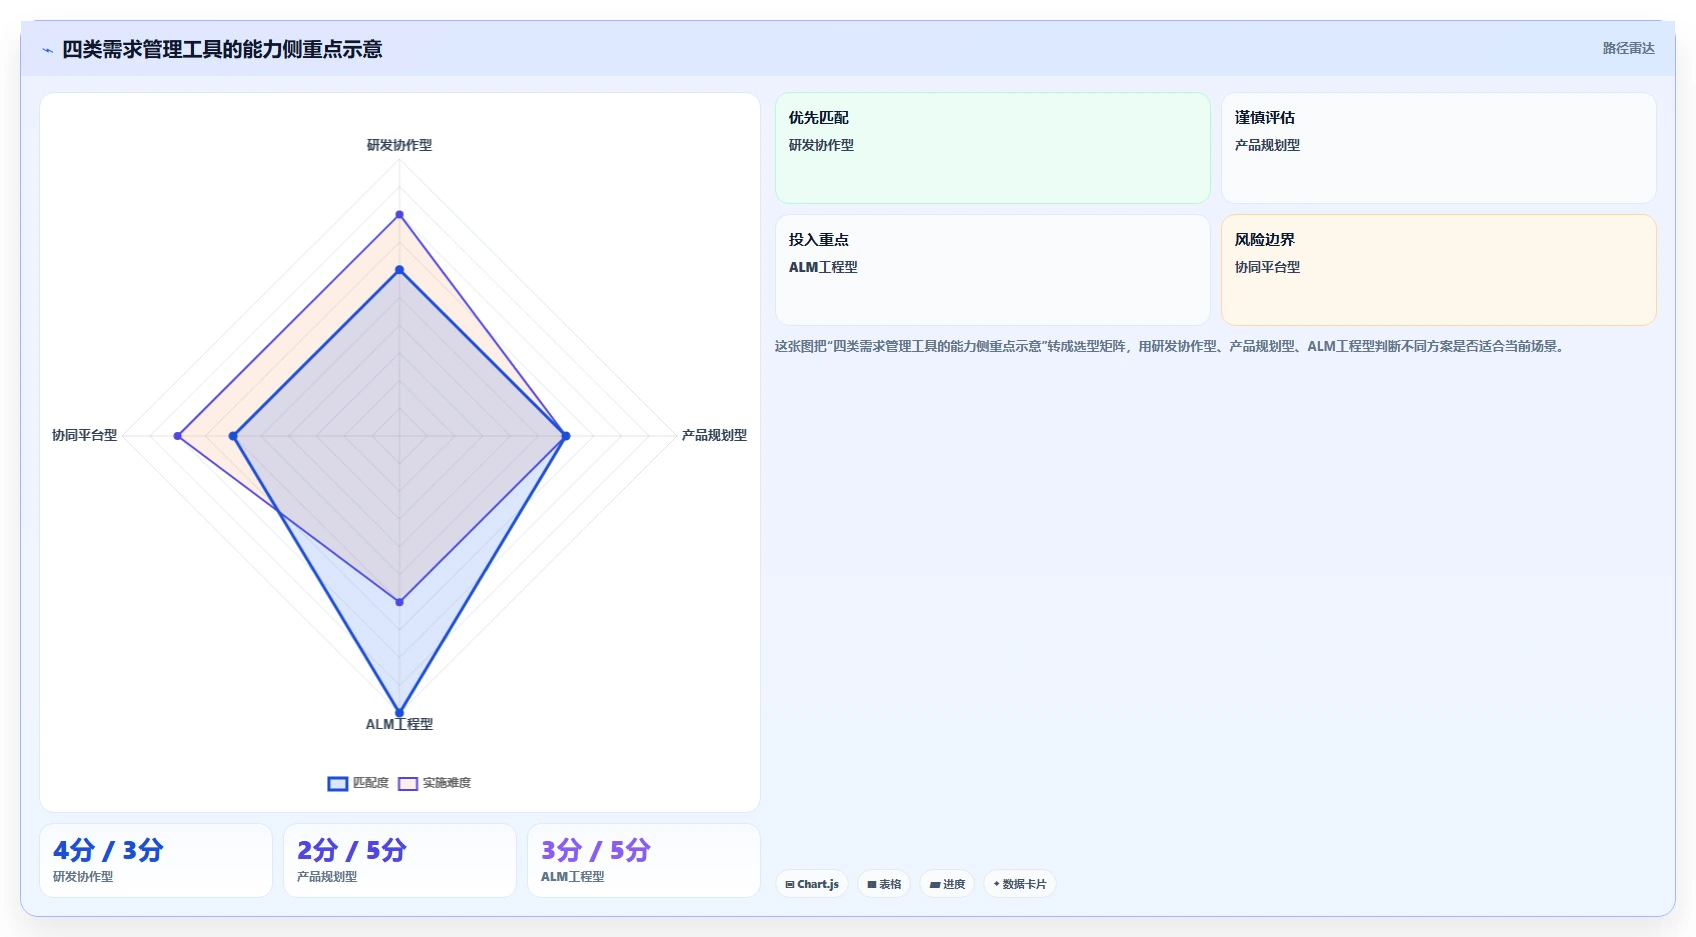Select the 3分 / 5分 ALM工程型 stat card
This screenshot has width=1696, height=937.
click(644, 861)
